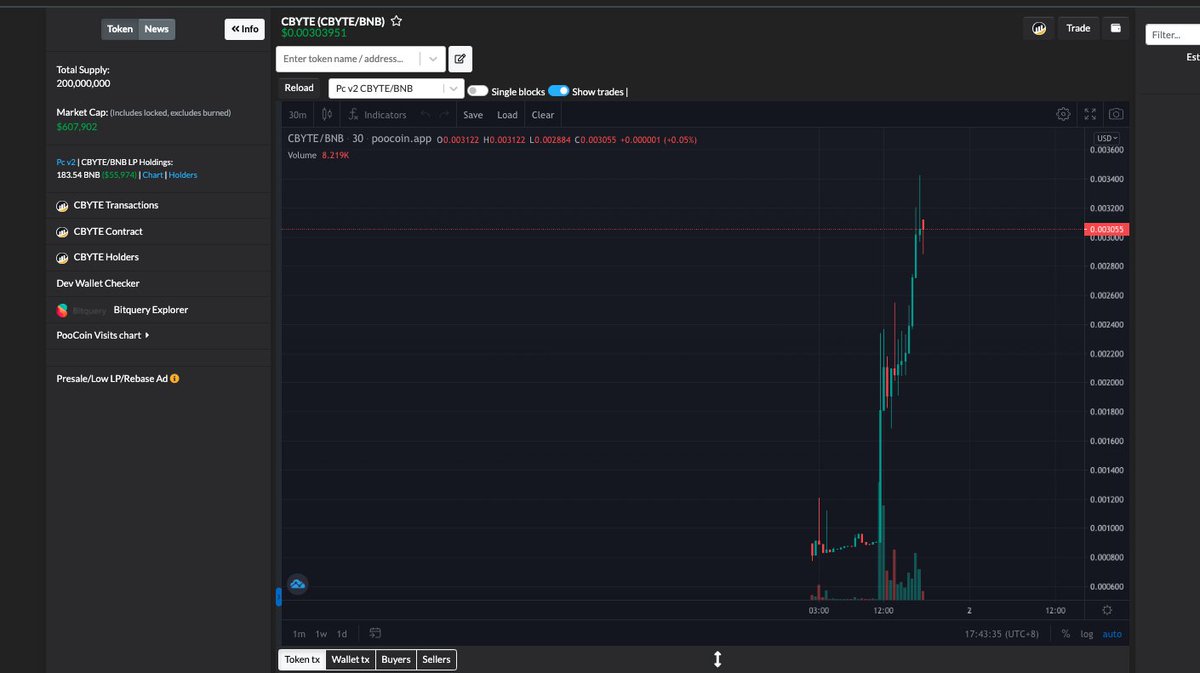Set chart range to 1m
This screenshot has height=673, width=1200.
pos(299,634)
